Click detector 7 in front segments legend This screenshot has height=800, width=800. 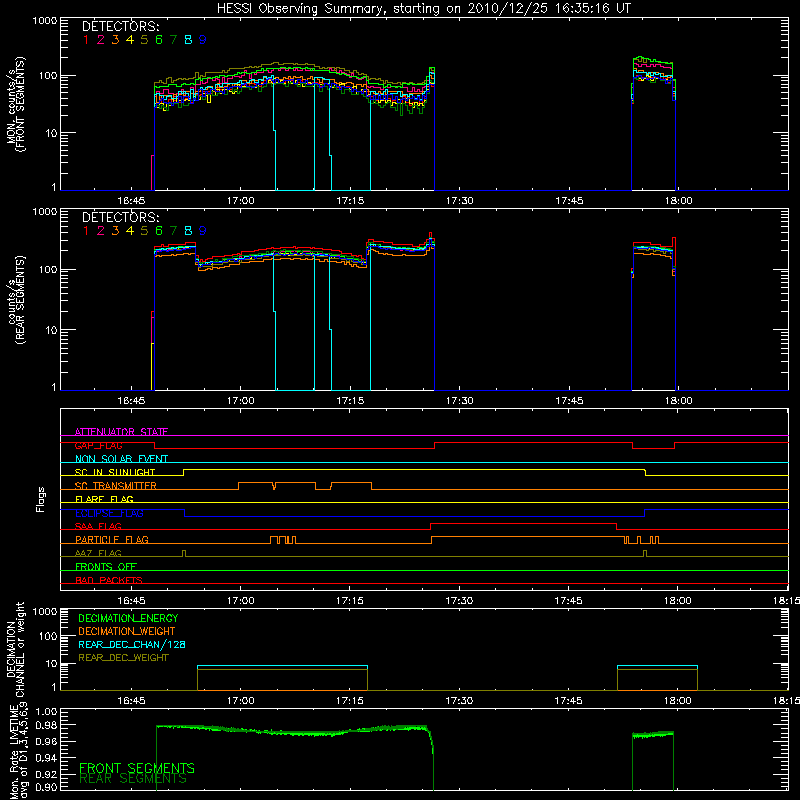click(x=173, y=40)
